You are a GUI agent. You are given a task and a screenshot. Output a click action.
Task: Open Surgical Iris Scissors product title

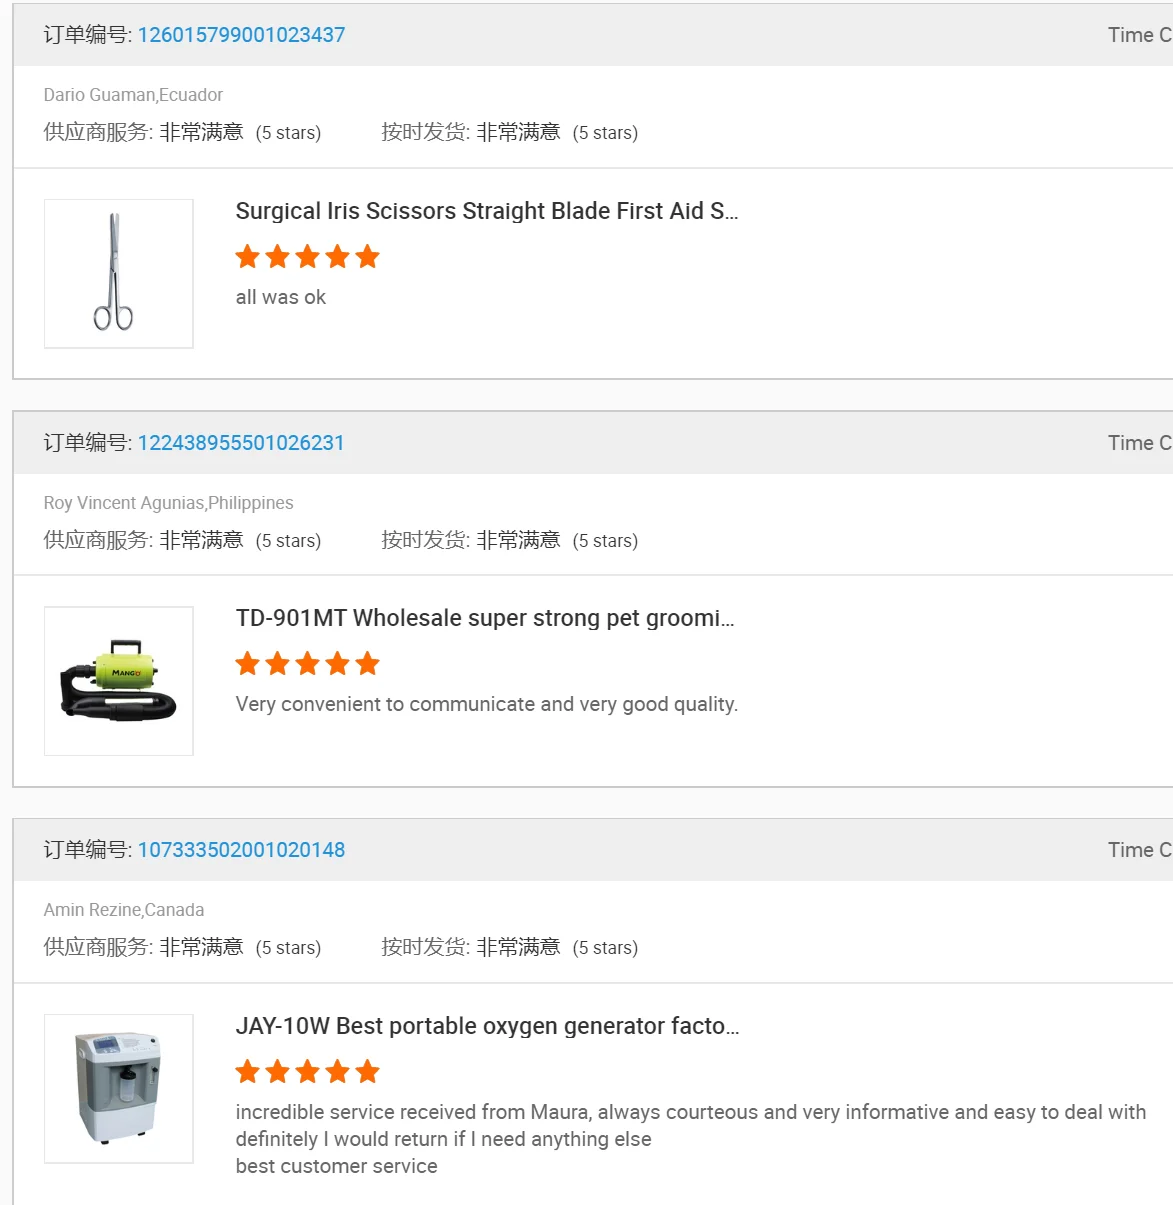tap(487, 211)
